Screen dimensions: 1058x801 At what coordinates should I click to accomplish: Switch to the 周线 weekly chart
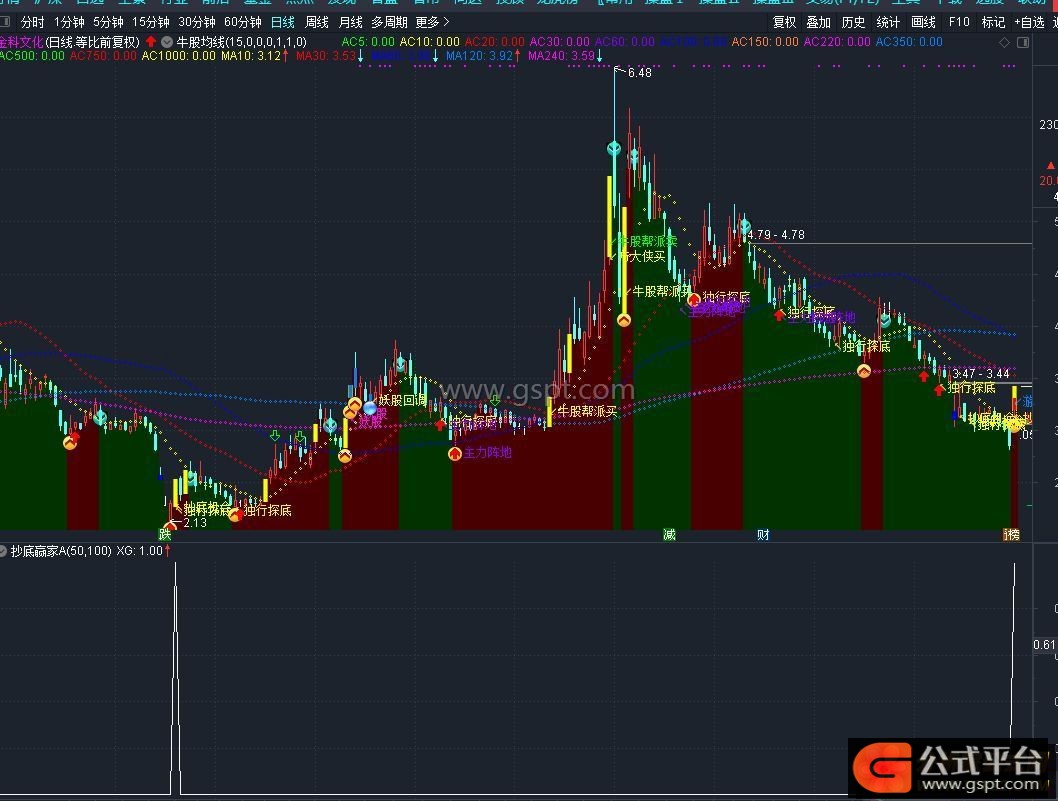pyautogui.click(x=316, y=22)
